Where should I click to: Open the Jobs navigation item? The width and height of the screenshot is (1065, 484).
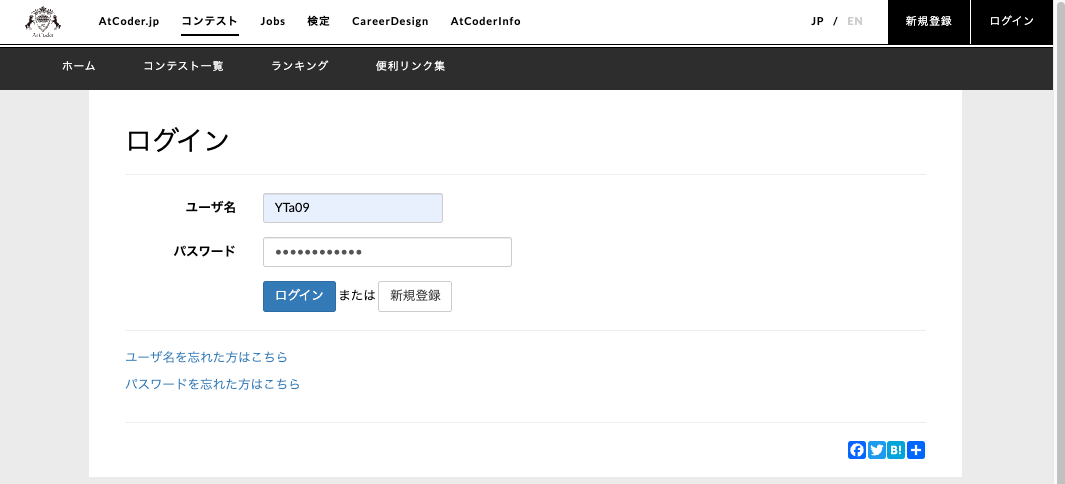[273, 21]
